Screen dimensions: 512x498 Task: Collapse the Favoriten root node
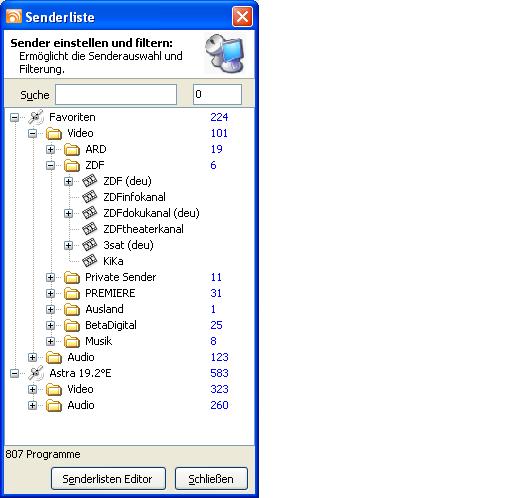(x=15, y=117)
